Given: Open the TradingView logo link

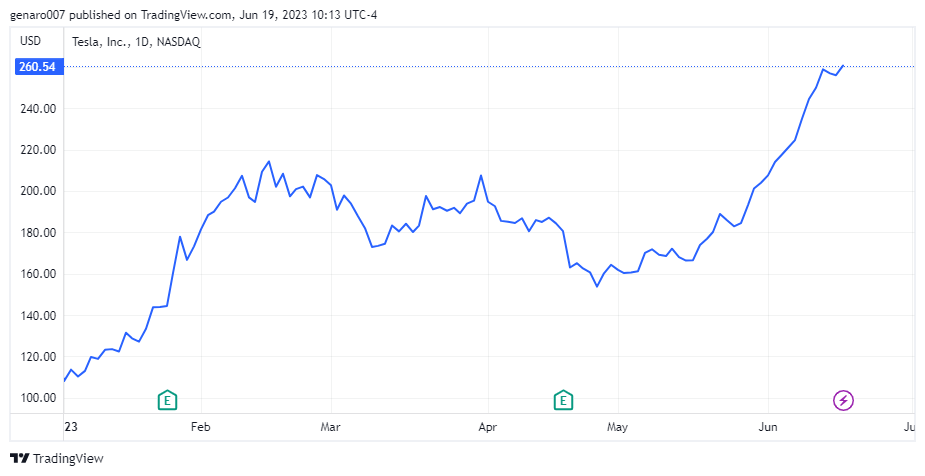Looking at the screenshot, I should [x=57, y=458].
